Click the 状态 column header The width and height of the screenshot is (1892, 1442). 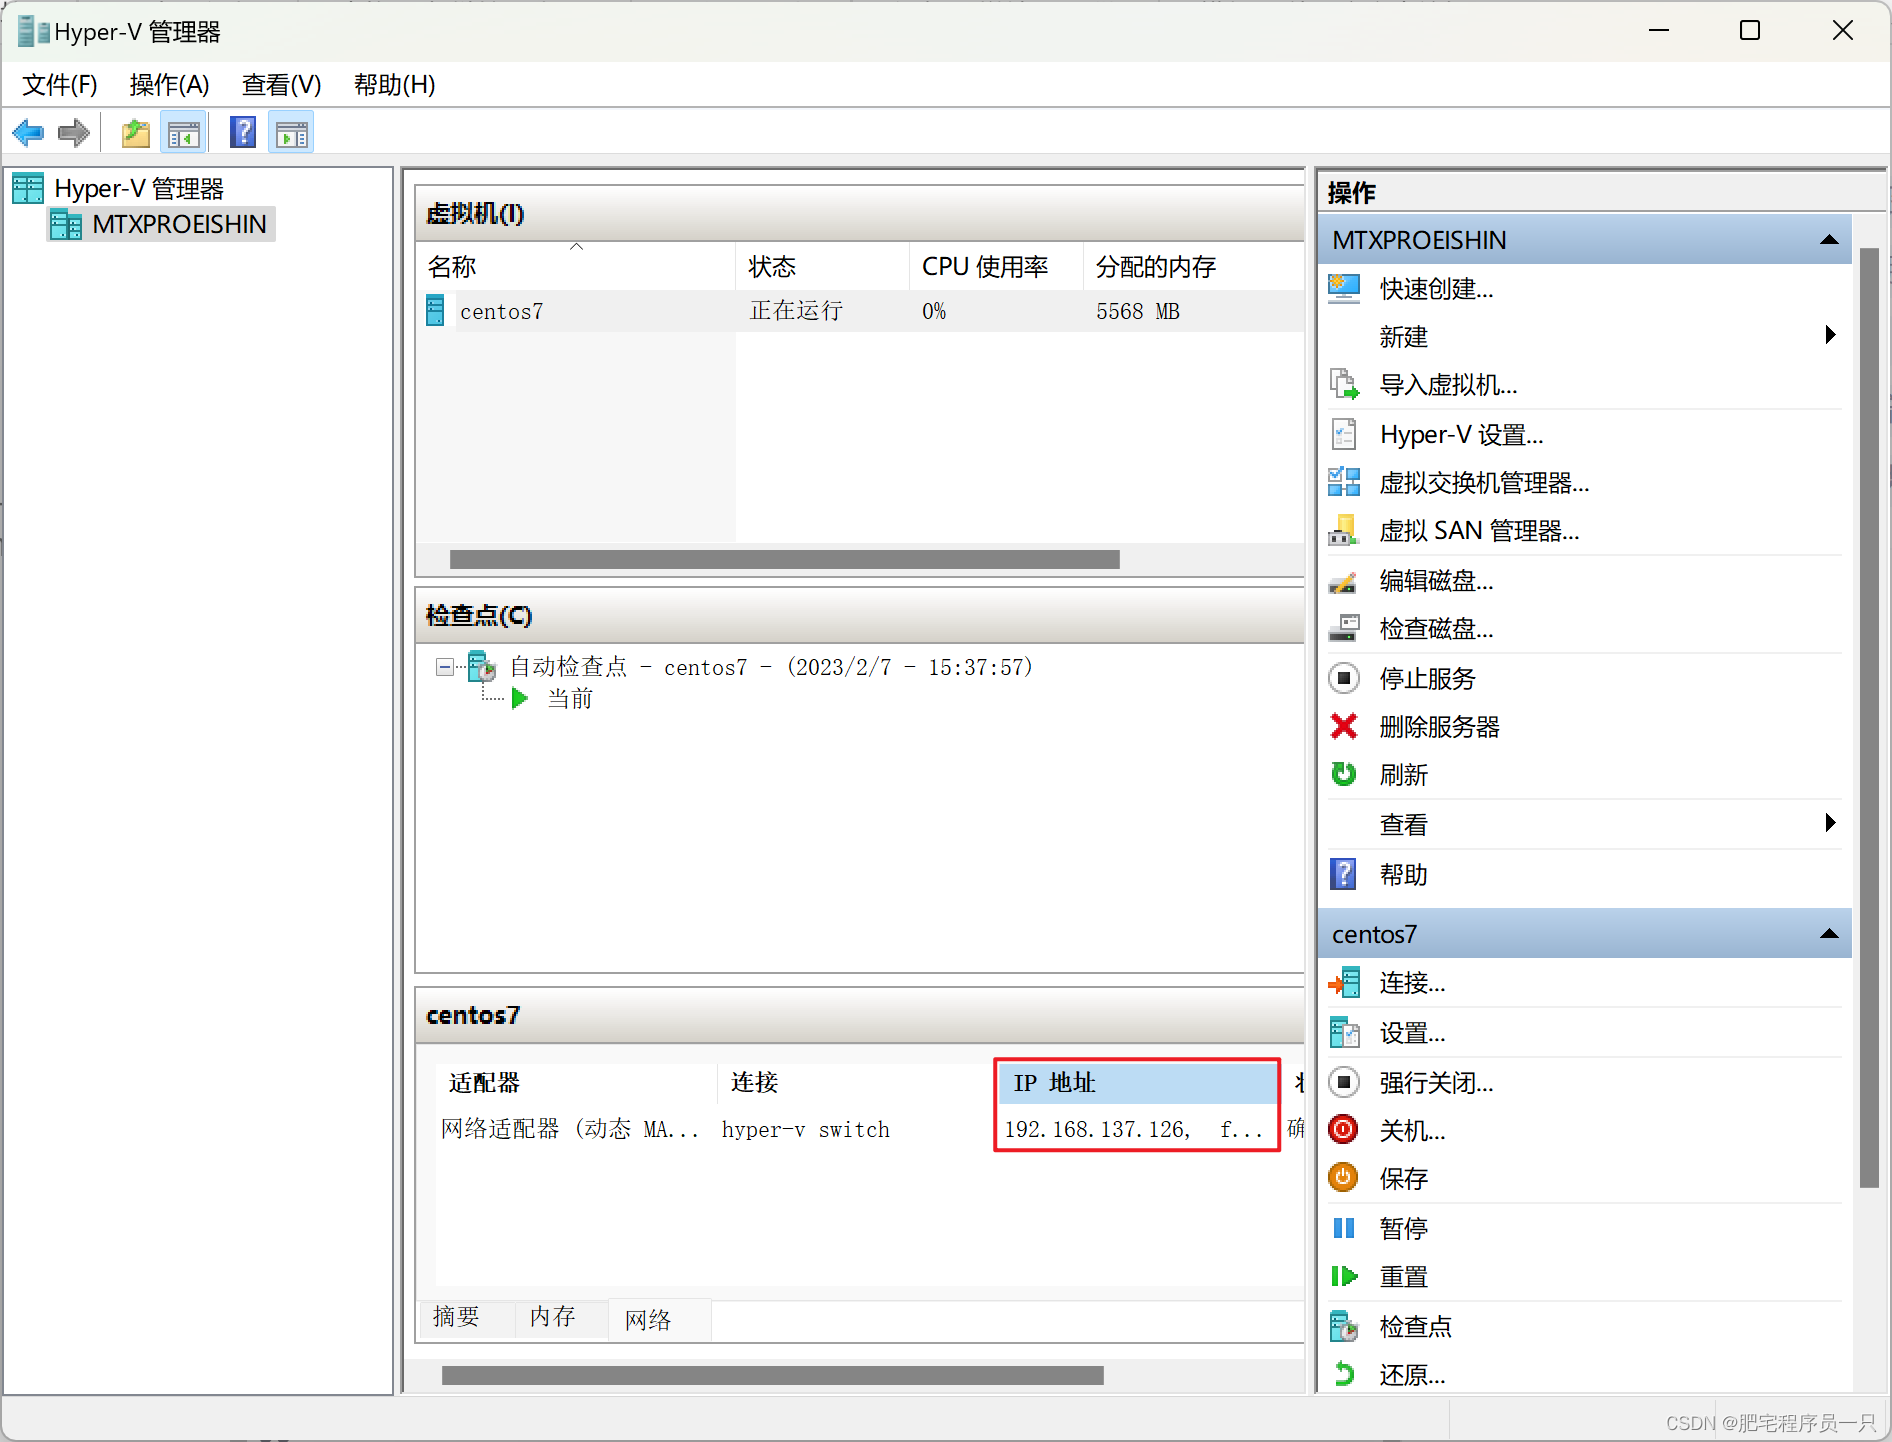tap(822, 266)
